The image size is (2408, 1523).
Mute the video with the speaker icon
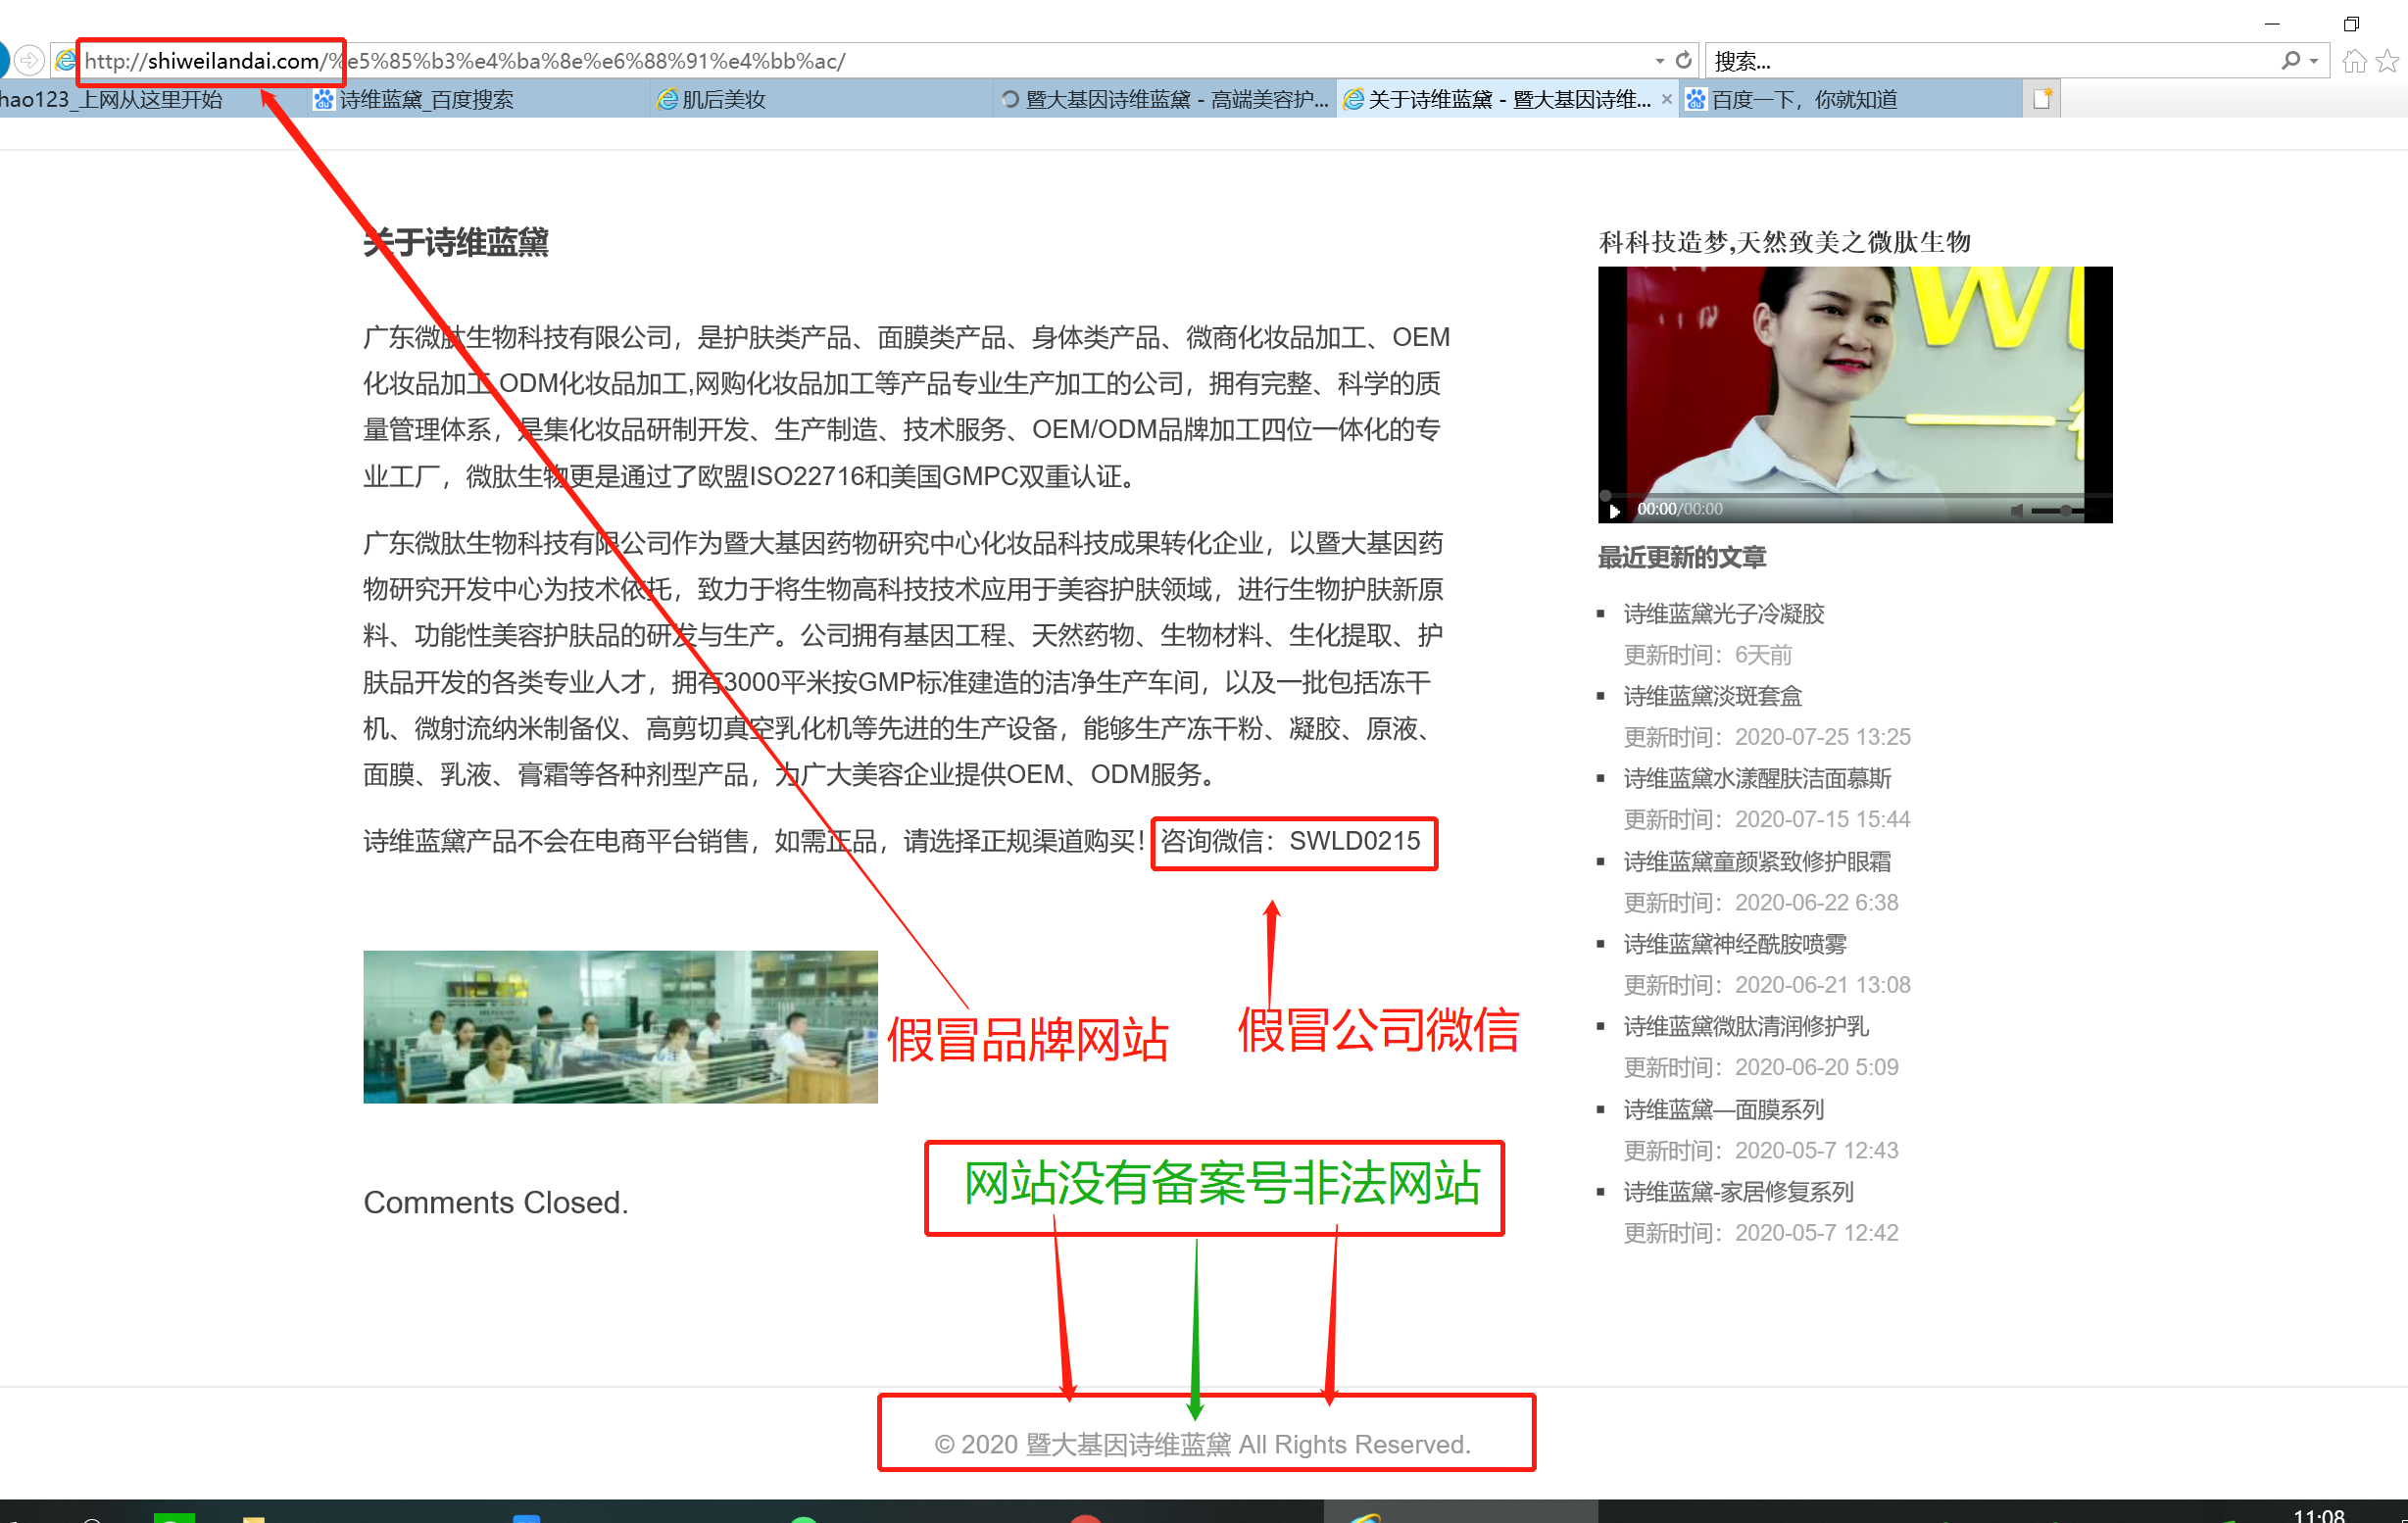click(2017, 510)
